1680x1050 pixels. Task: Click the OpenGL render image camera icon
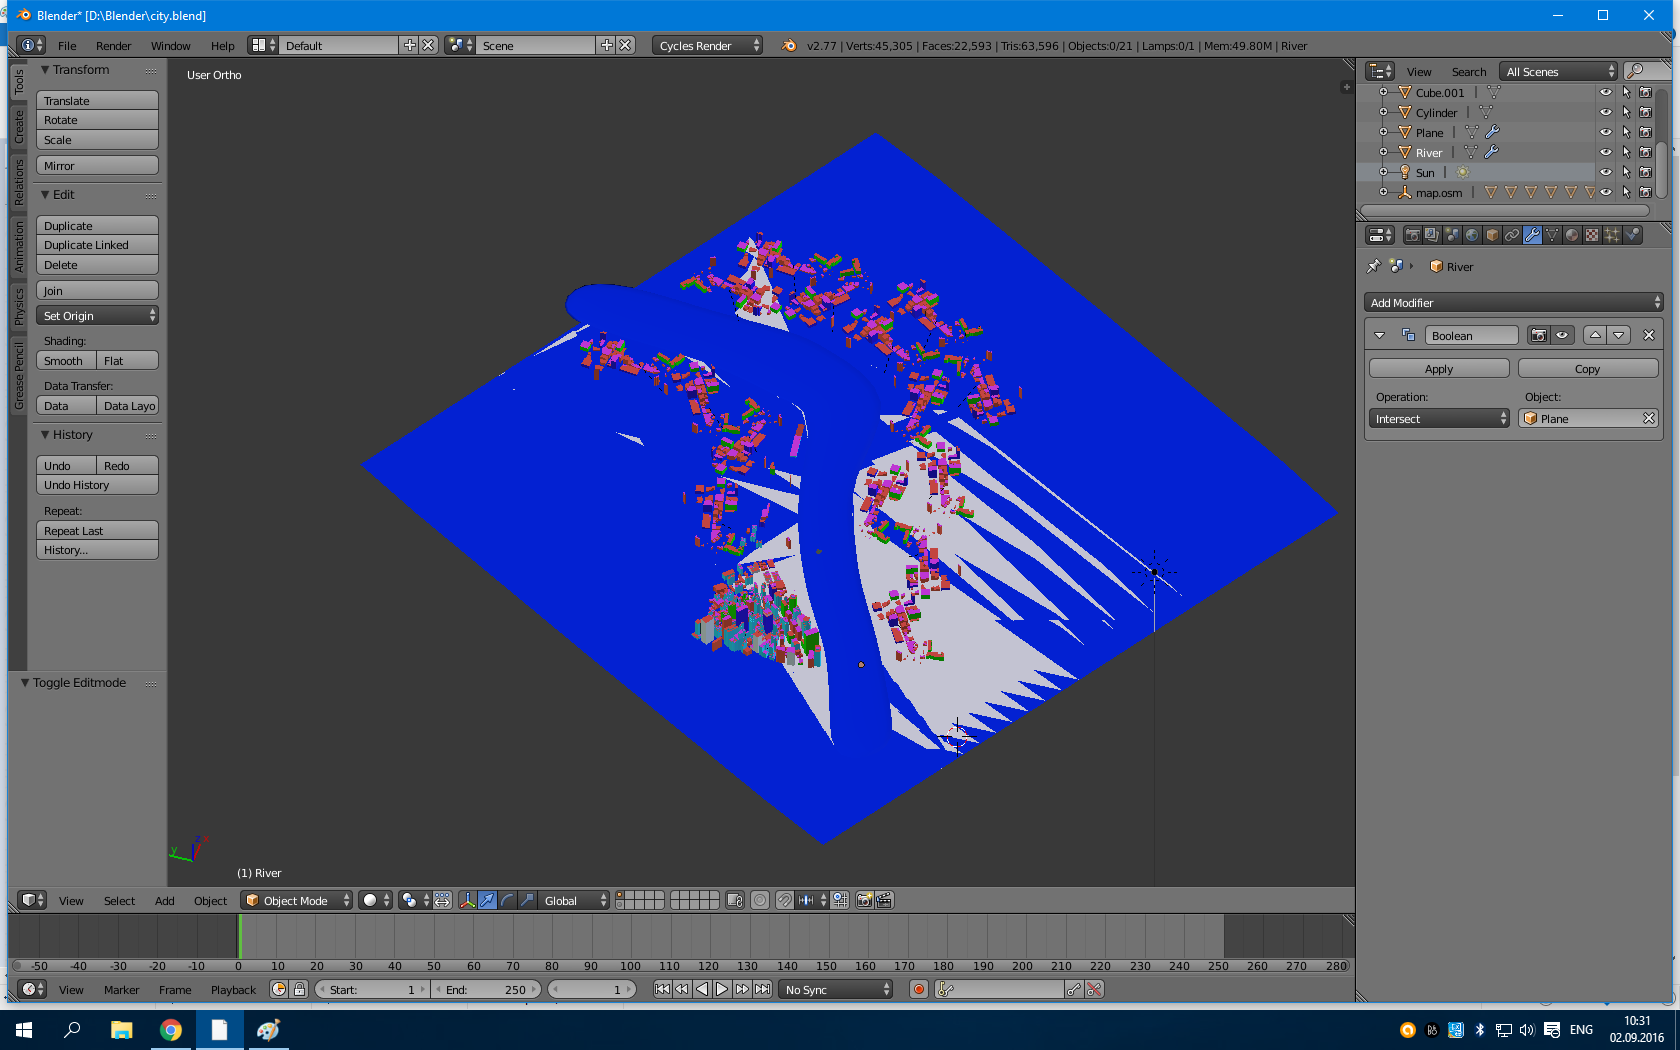tap(865, 900)
